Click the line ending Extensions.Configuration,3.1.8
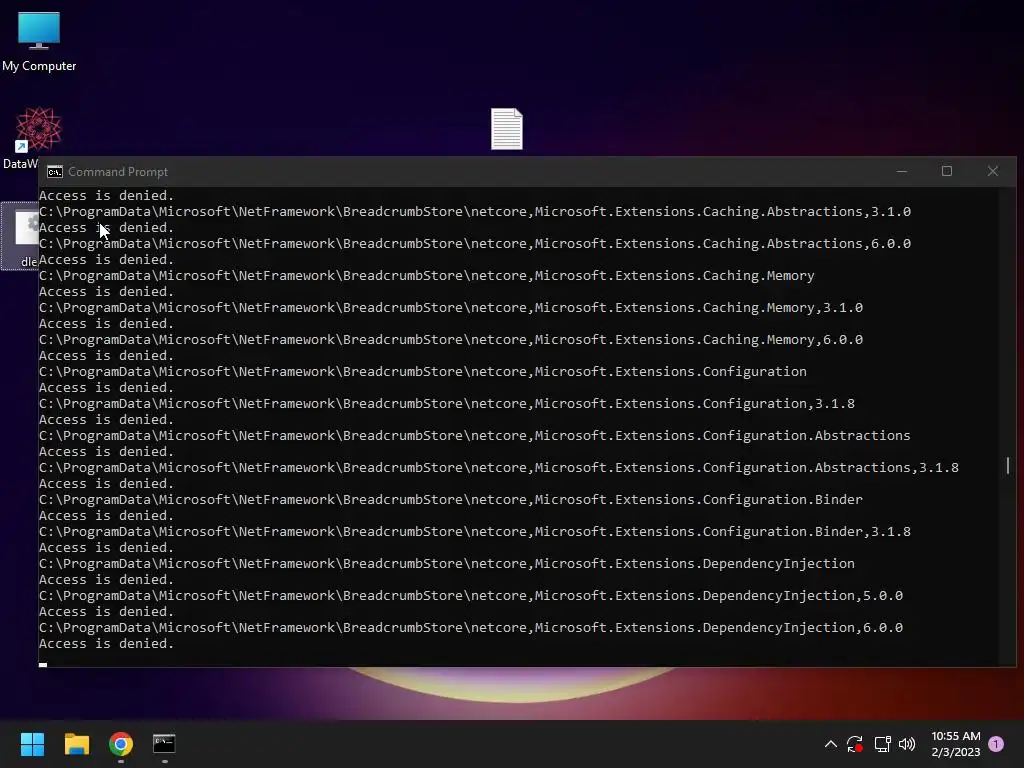 coord(447,404)
